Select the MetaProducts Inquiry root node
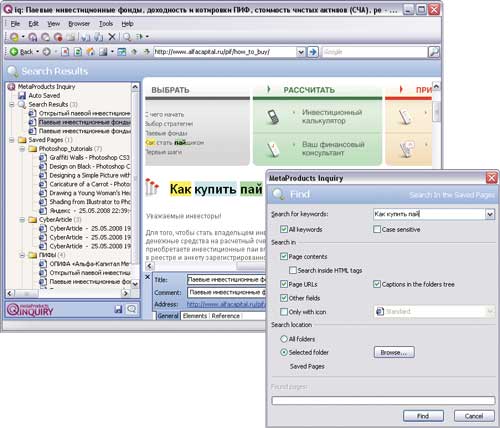This screenshot has width=500, height=428. tap(46, 87)
